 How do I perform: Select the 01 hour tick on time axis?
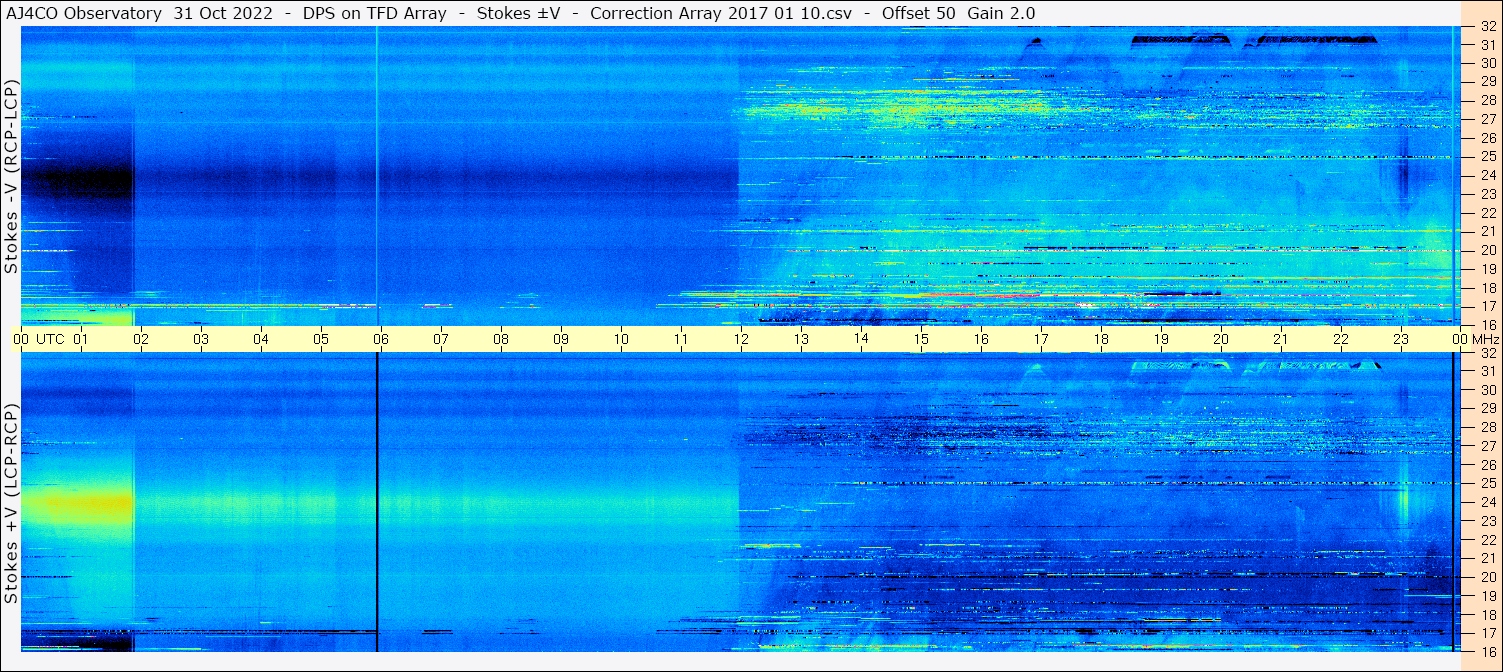pos(81,339)
